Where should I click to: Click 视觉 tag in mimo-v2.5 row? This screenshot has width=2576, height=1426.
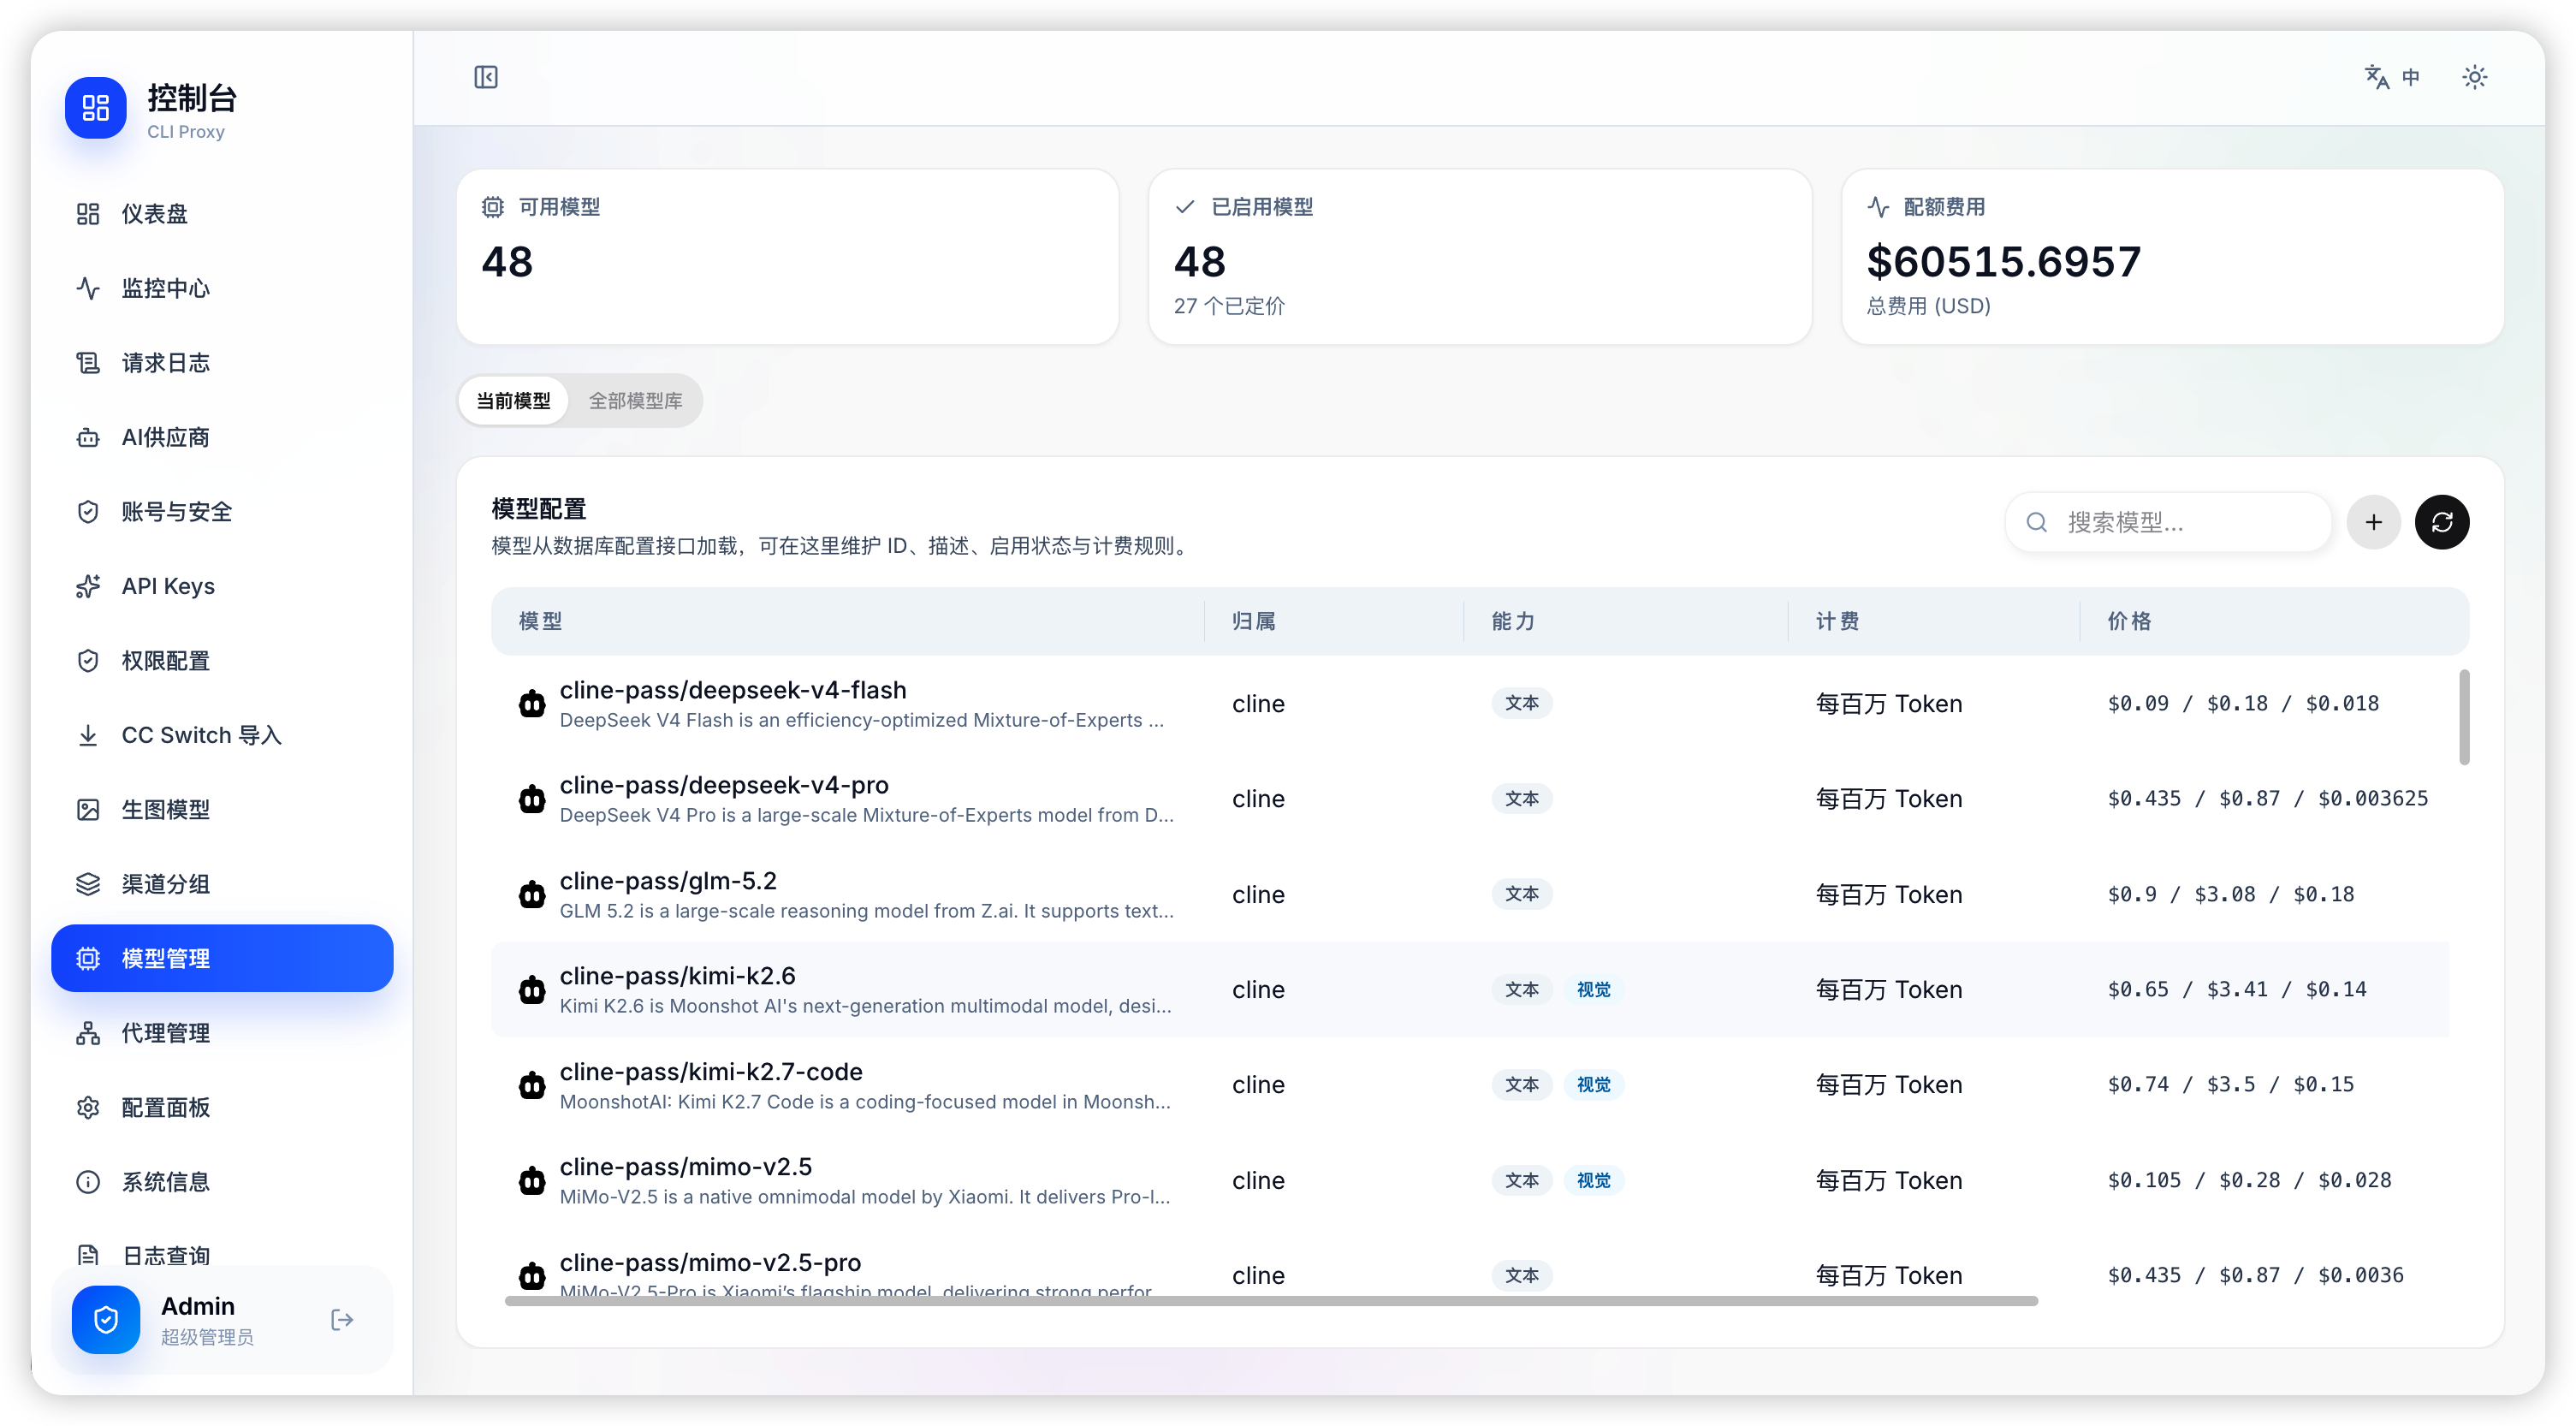point(1594,1181)
